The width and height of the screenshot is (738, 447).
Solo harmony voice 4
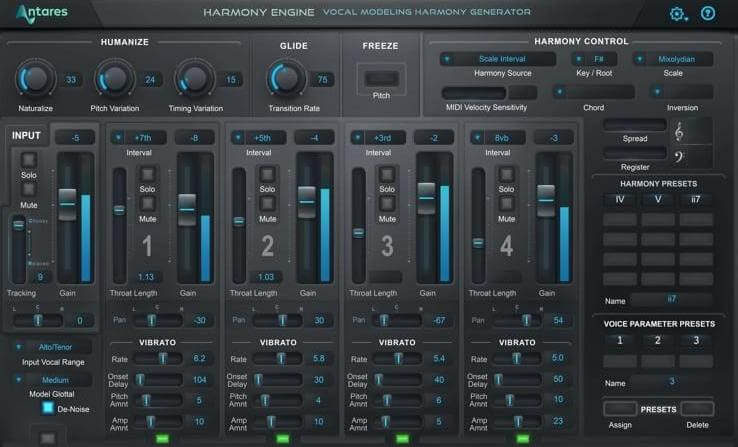click(506, 174)
